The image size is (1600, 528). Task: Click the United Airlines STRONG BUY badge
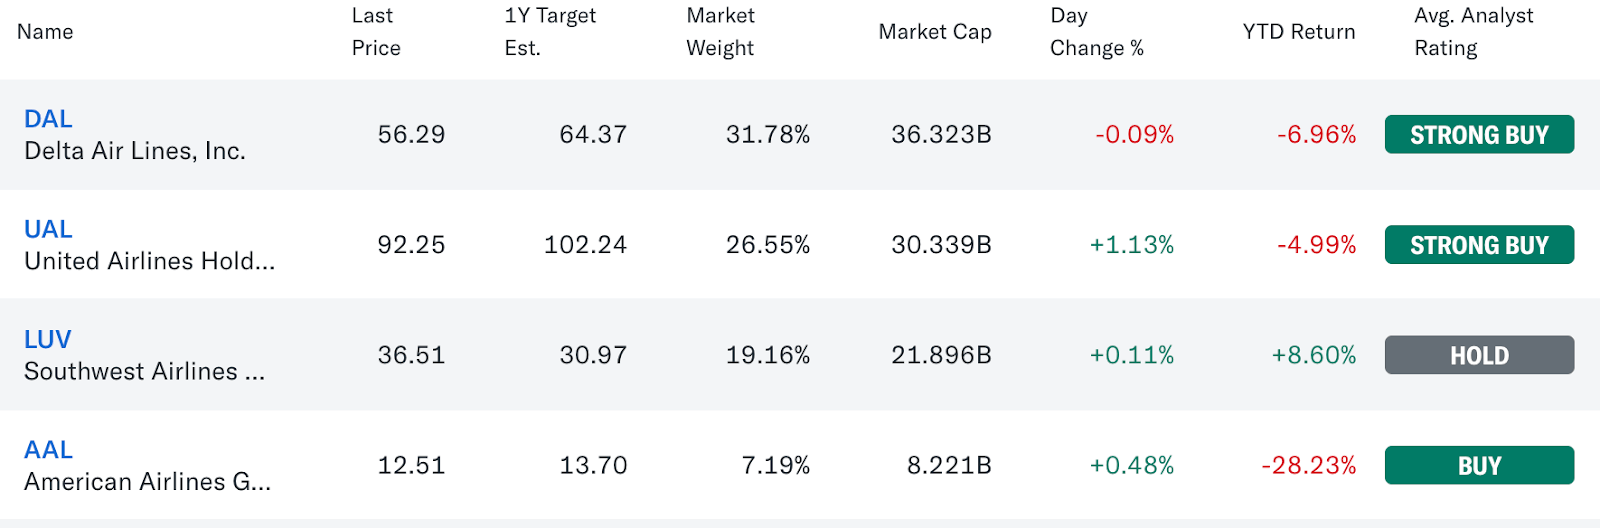pos(1479,245)
